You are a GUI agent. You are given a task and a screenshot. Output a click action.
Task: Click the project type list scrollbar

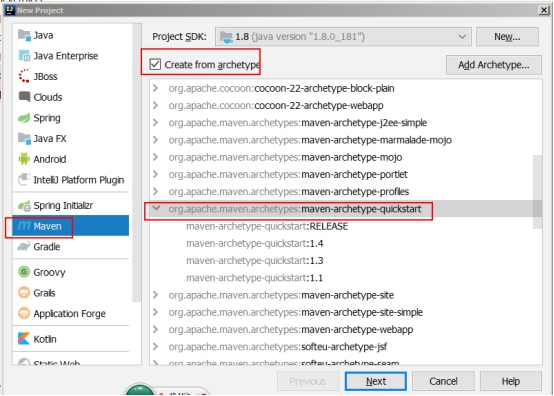[x=137, y=162]
